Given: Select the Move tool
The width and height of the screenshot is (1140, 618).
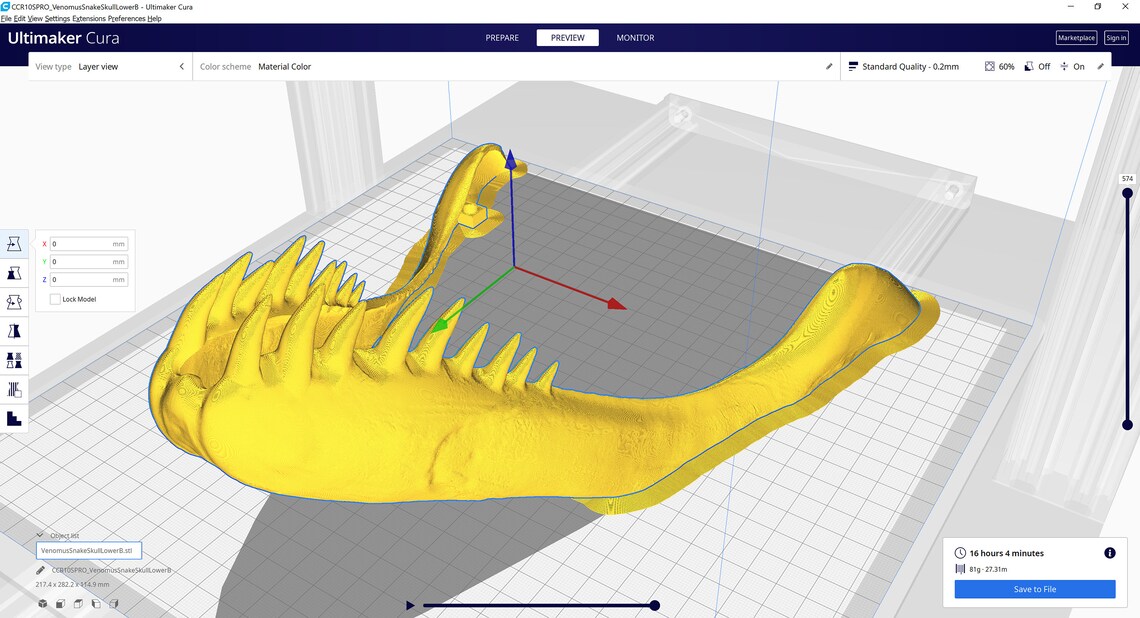Looking at the screenshot, I should [x=14, y=243].
